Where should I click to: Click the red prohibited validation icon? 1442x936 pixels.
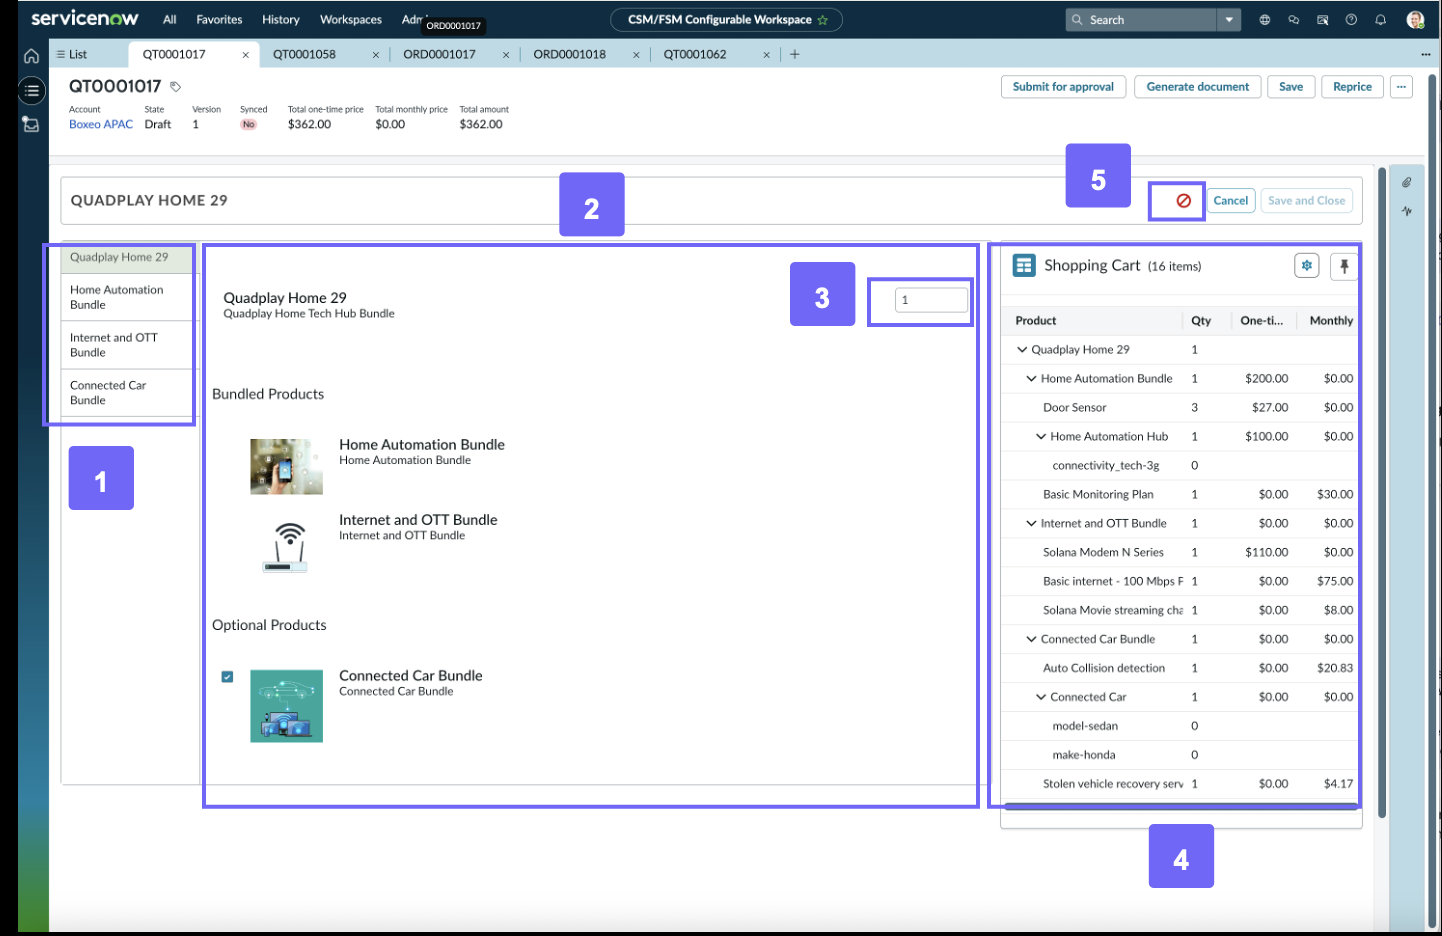1183,201
